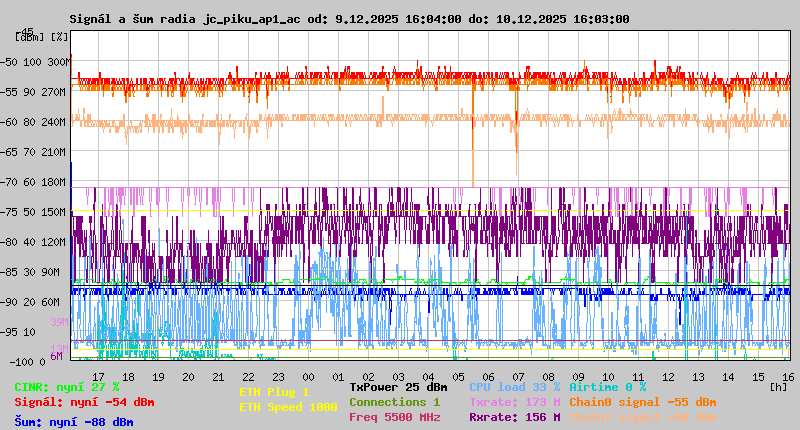Select the red Signál legend label

coord(84,402)
